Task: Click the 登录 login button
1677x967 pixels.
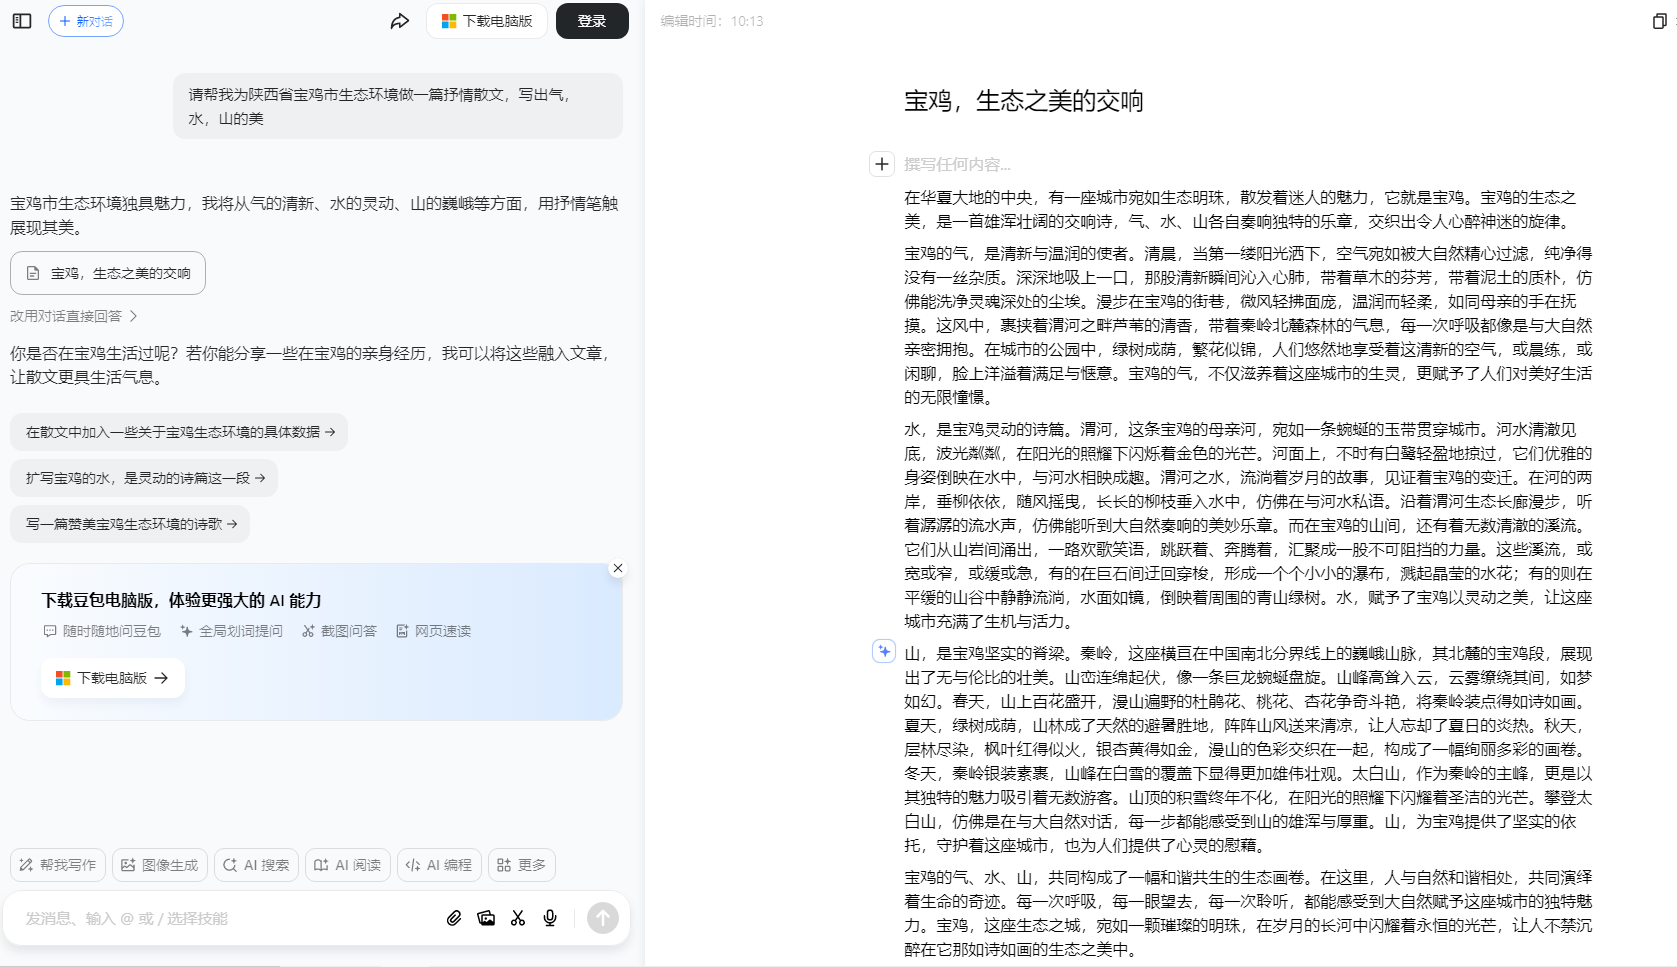Action: click(592, 21)
